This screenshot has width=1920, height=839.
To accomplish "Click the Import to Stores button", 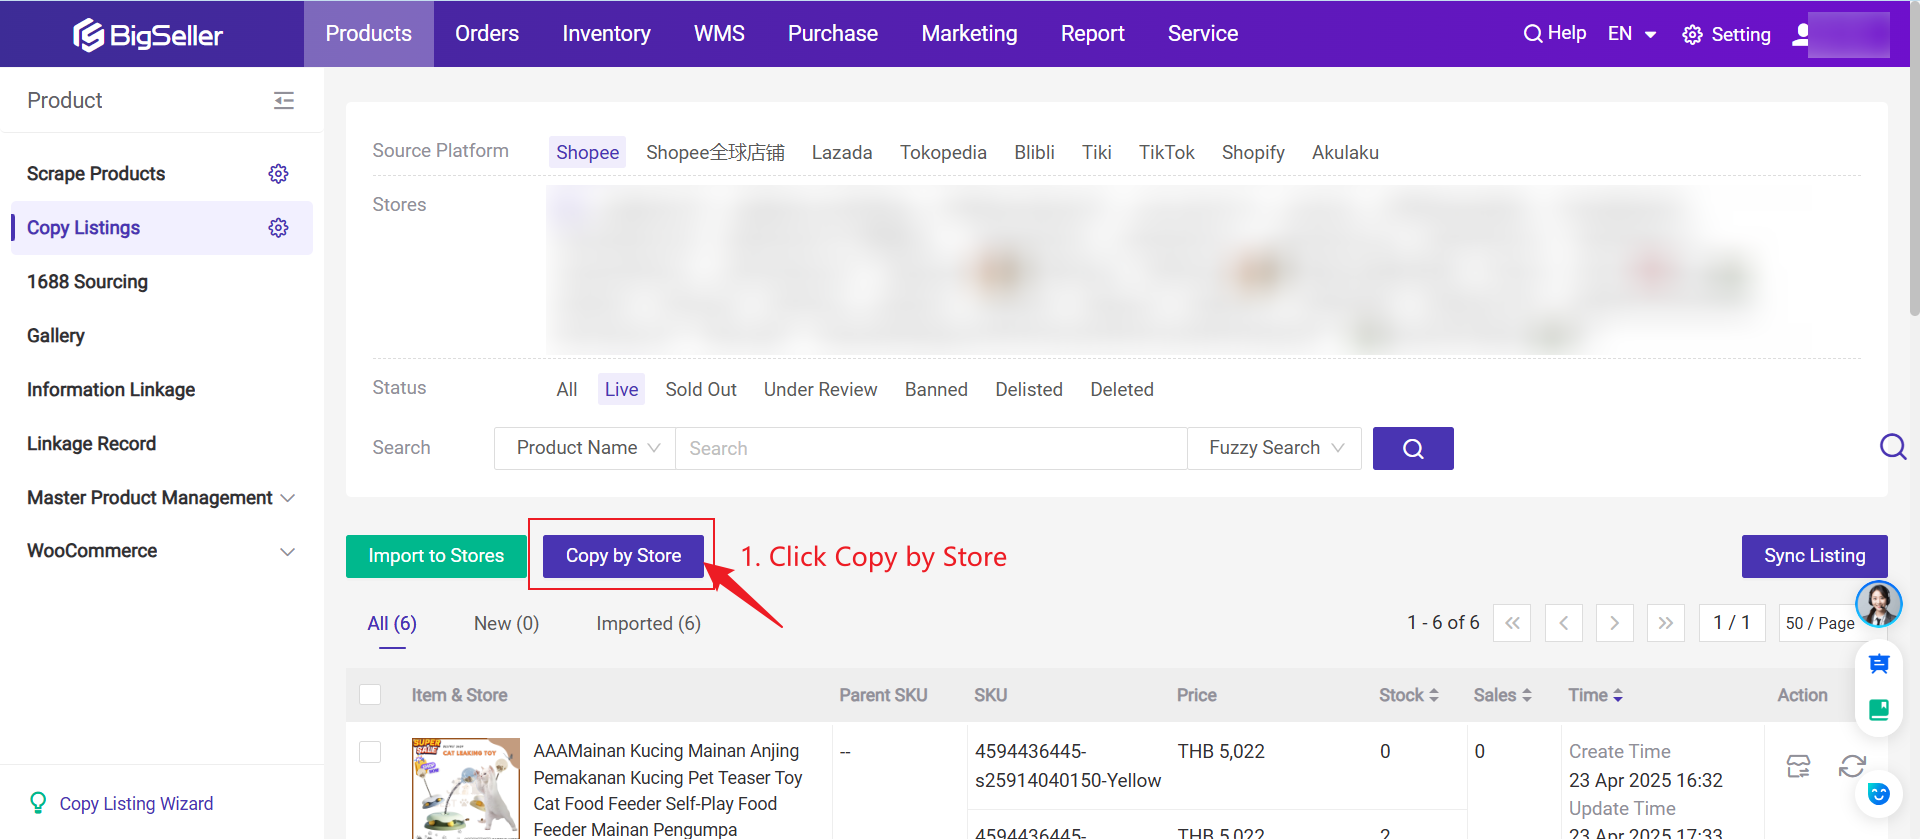I will 436,556.
